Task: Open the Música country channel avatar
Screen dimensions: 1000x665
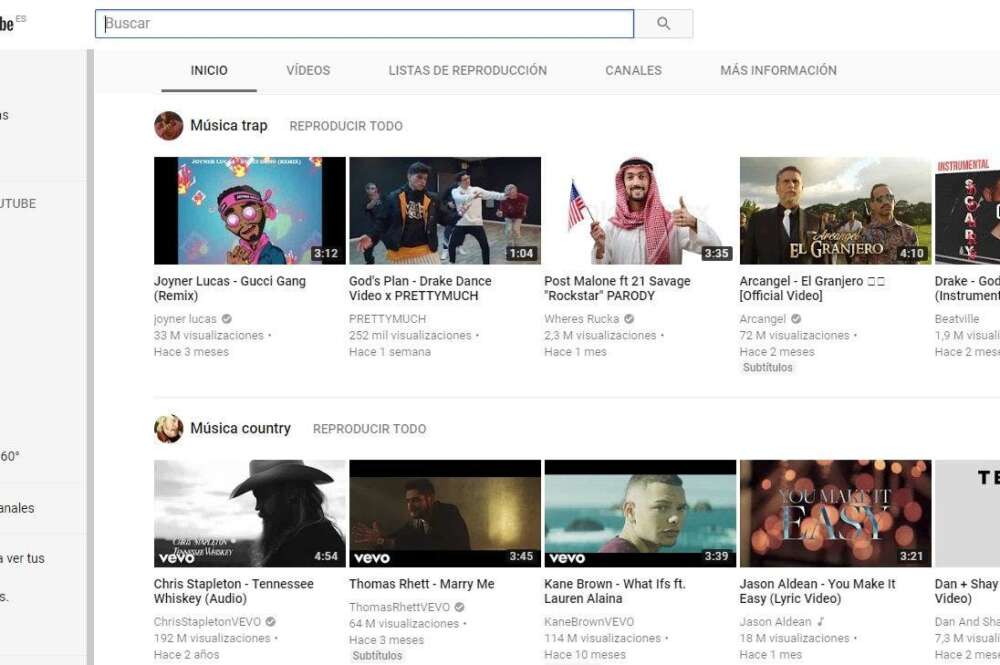Action: (x=168, y=428)
